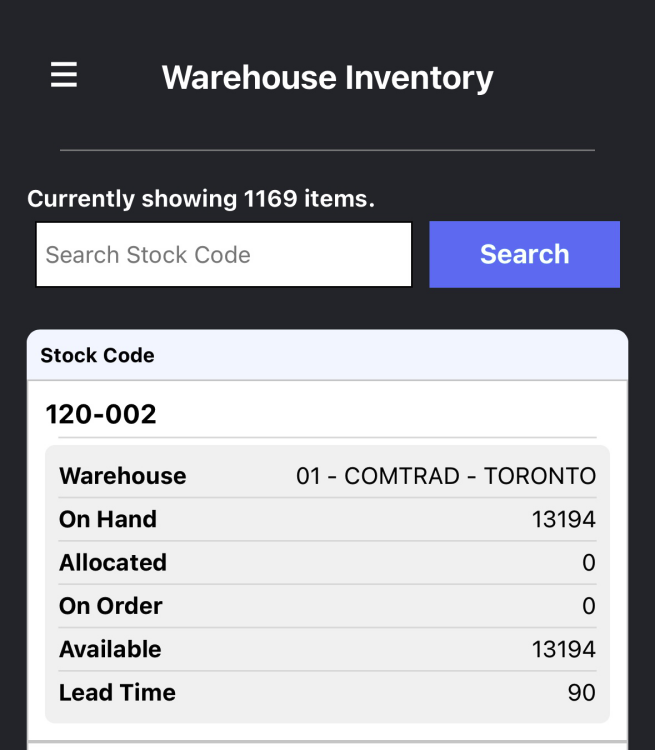Image resolution: width=655 pixels, height=750 pixels.
Task: Click the Warehouse row label
Action: coord(123,476)
